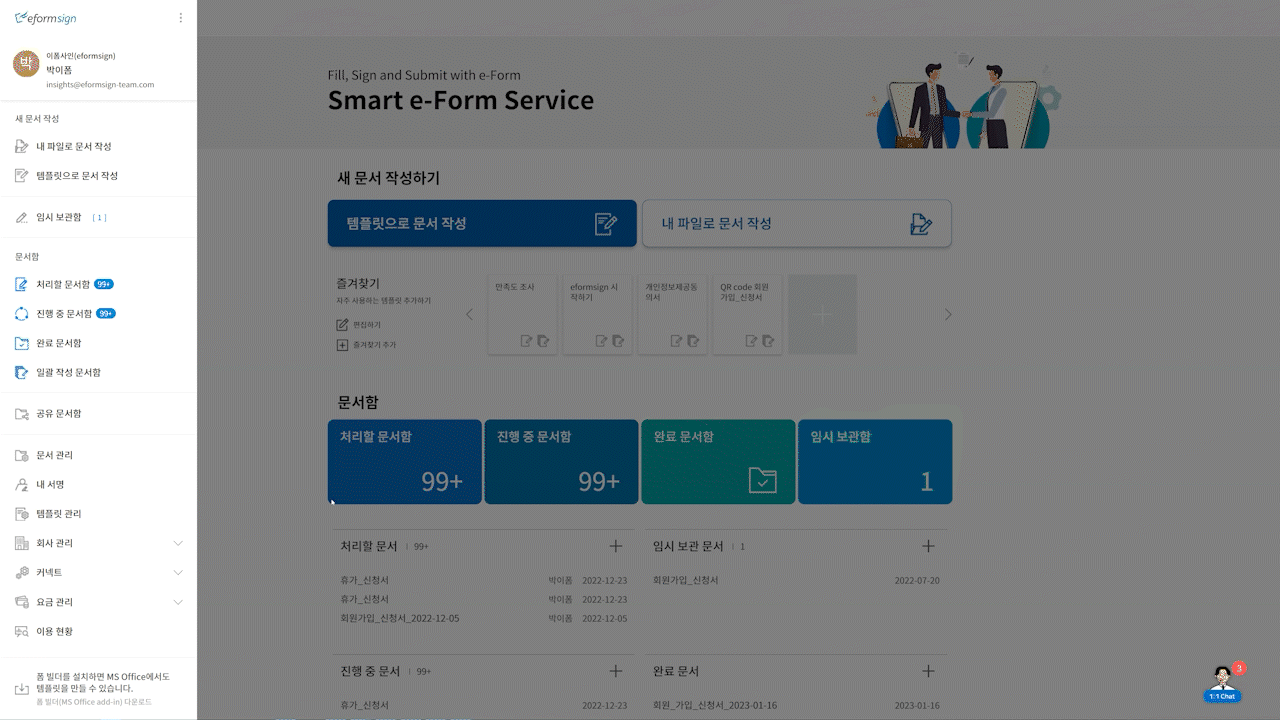1280x720 pixels.
Task: Click the form builder download icon
Action: tap(22, 689)
